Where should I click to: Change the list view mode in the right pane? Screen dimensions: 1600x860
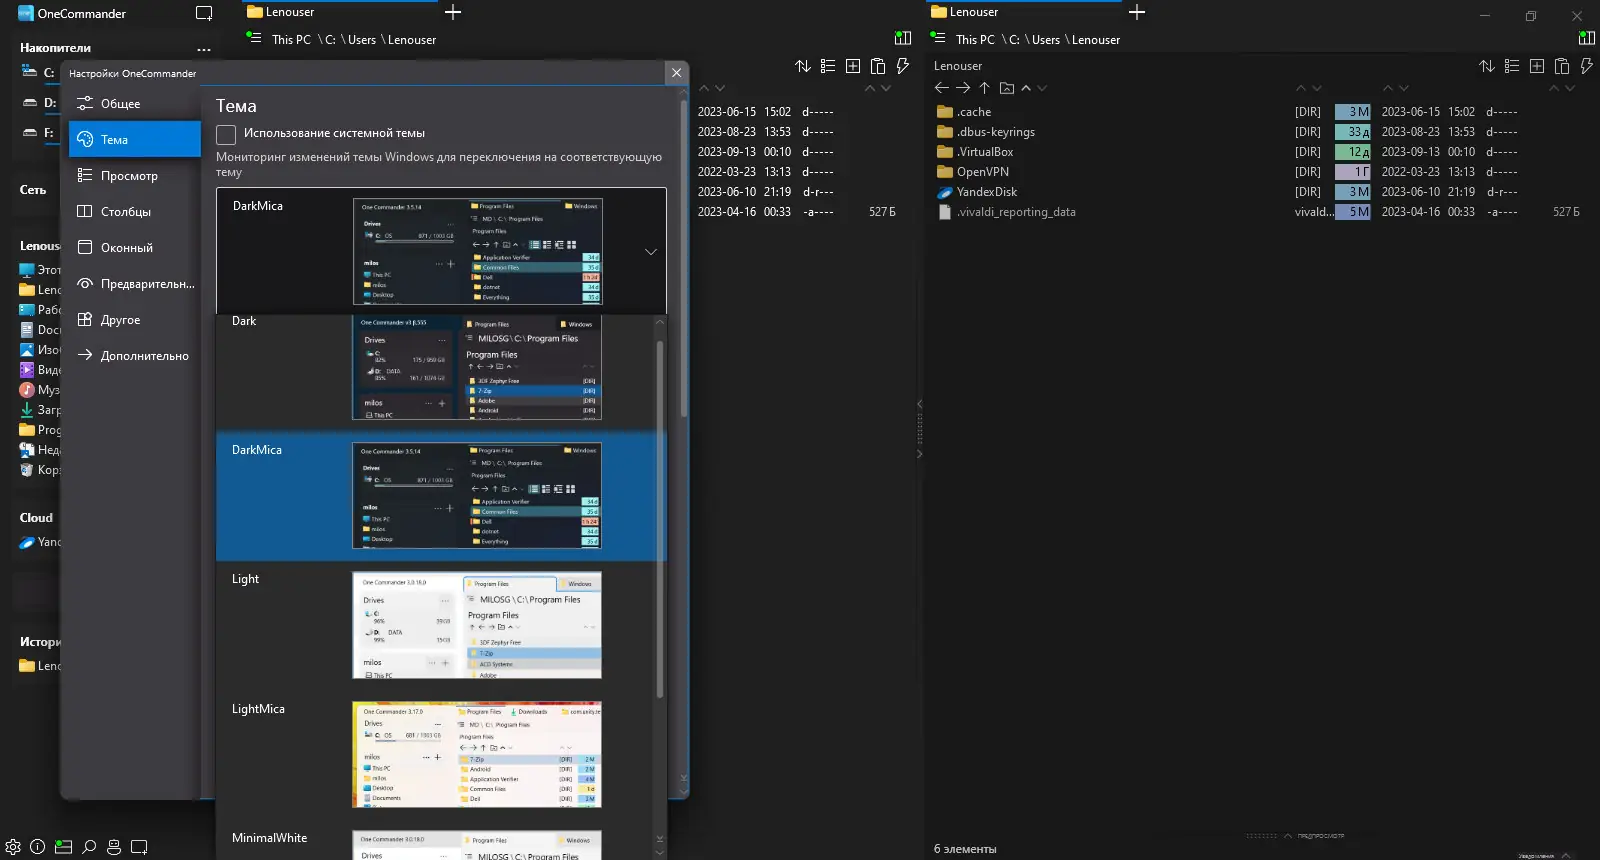(1512, 66)
